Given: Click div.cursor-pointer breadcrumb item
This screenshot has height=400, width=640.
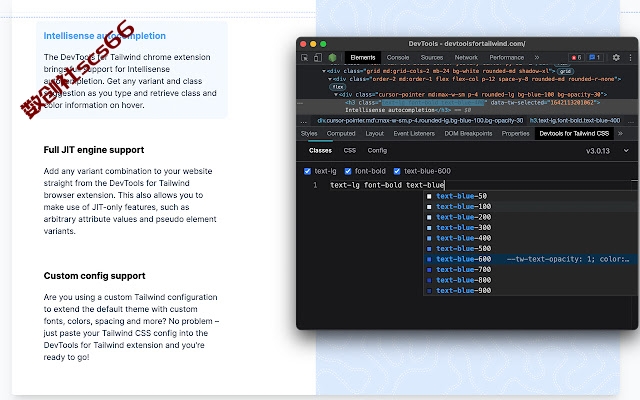Looking at the screenshot, I should coord(420,121).
